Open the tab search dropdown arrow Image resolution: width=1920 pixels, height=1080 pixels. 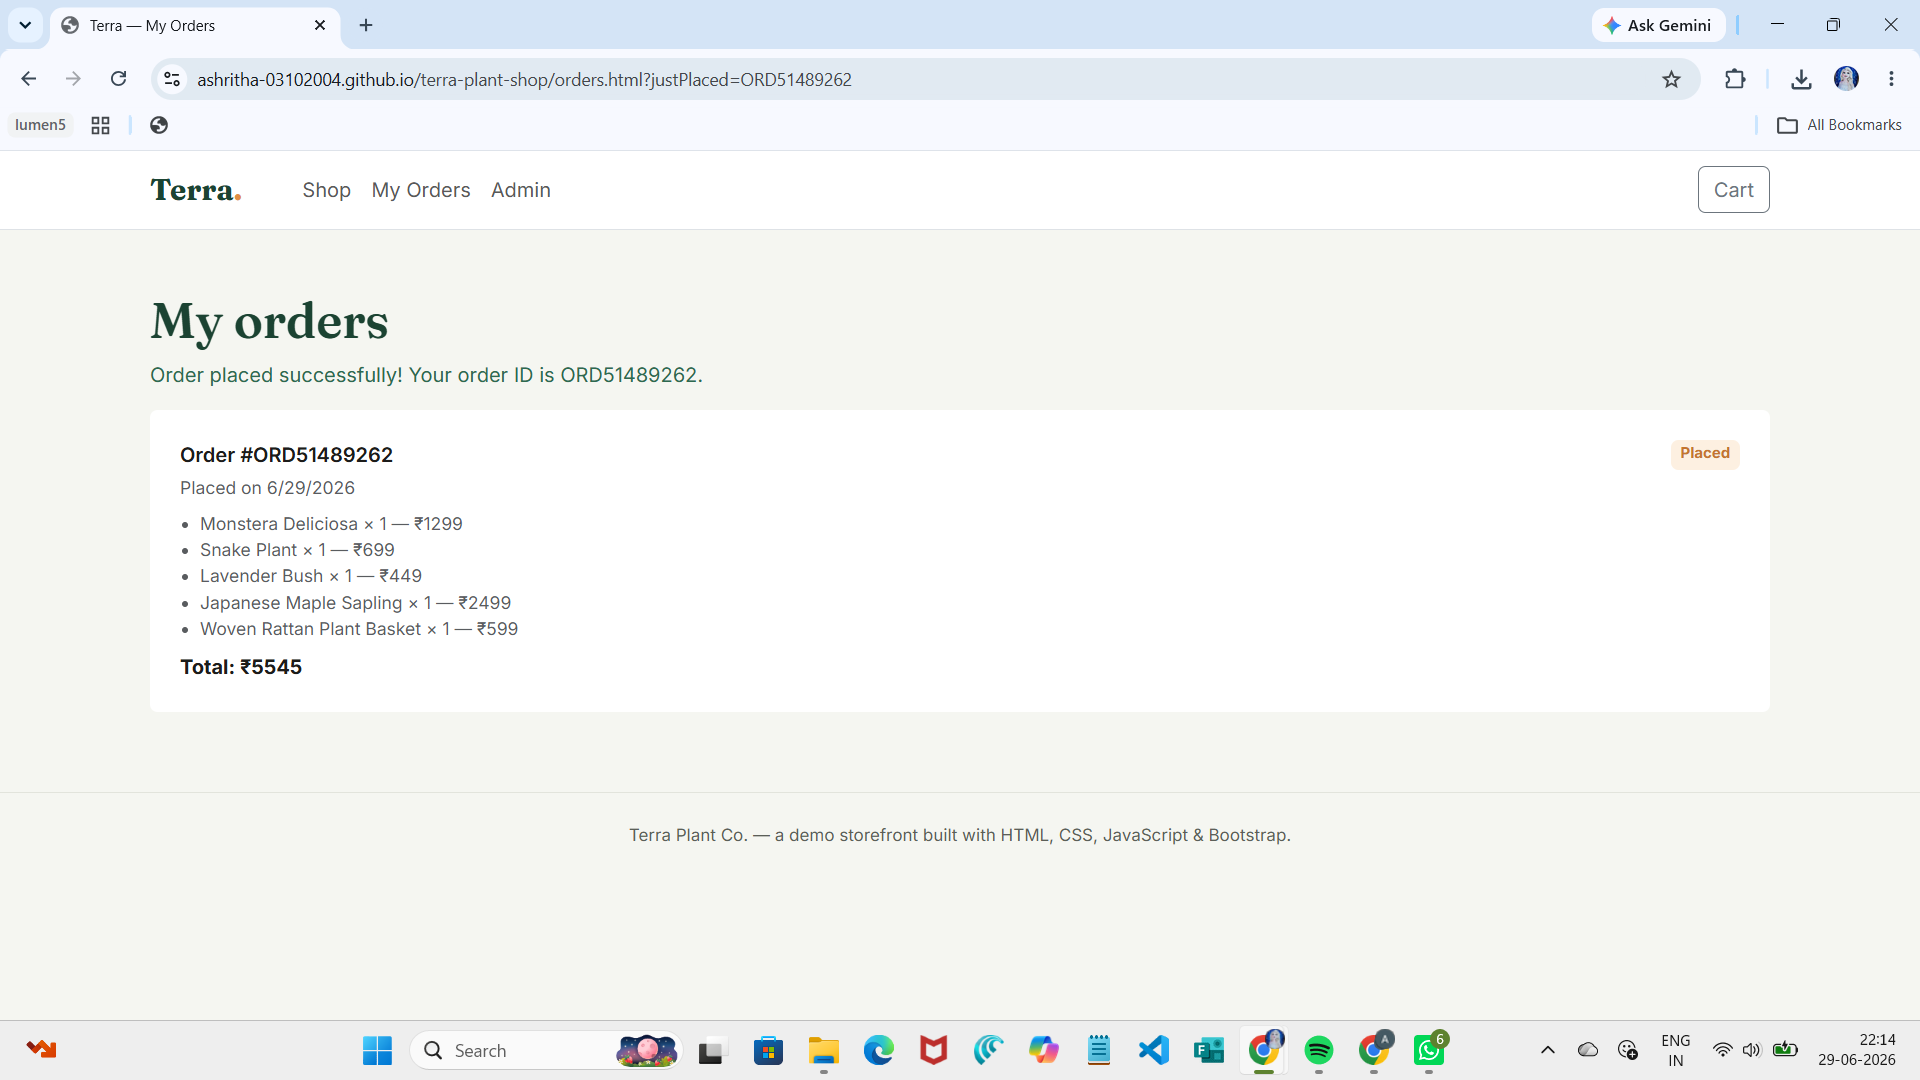(25, 25)
